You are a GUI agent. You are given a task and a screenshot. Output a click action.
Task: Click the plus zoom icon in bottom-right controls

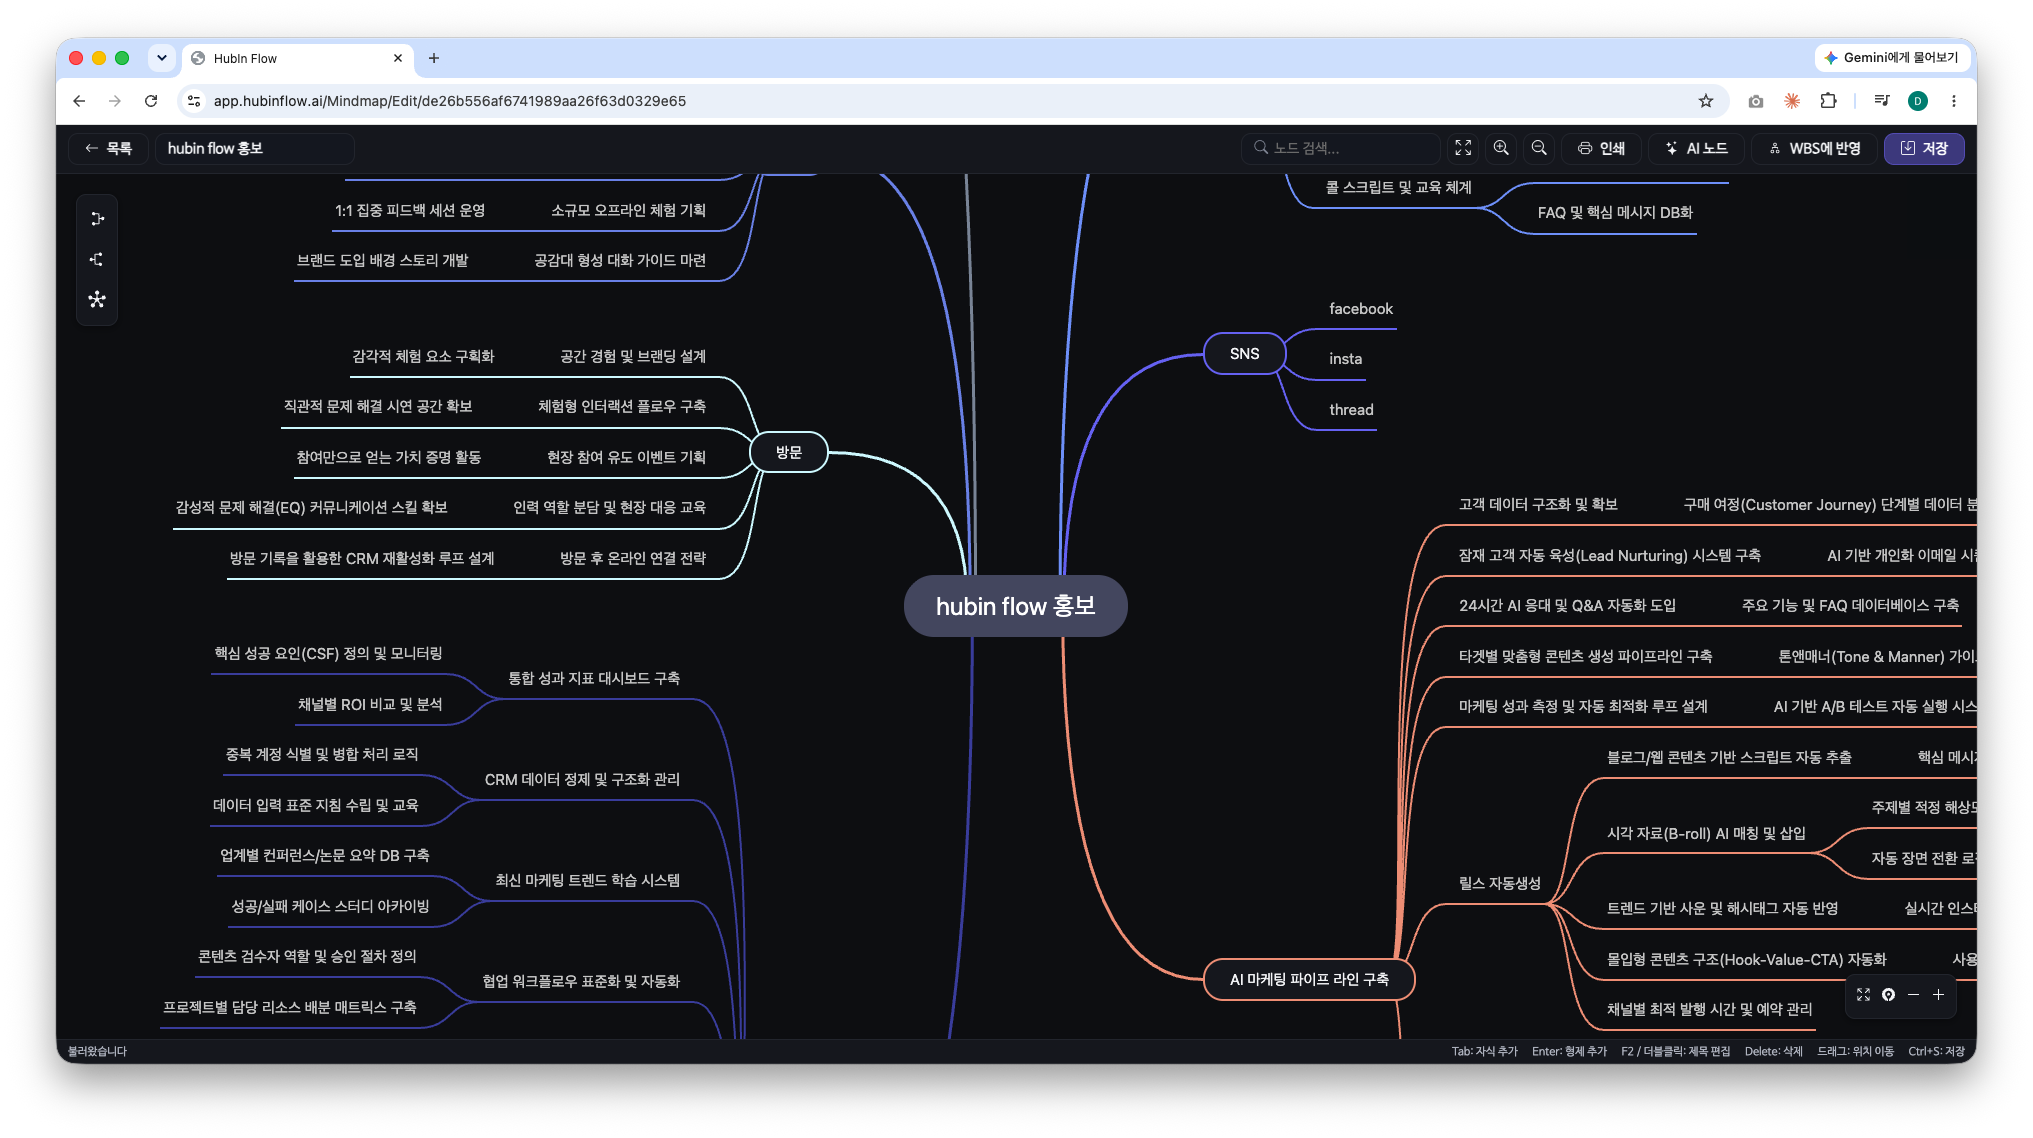coord(1938,995)
